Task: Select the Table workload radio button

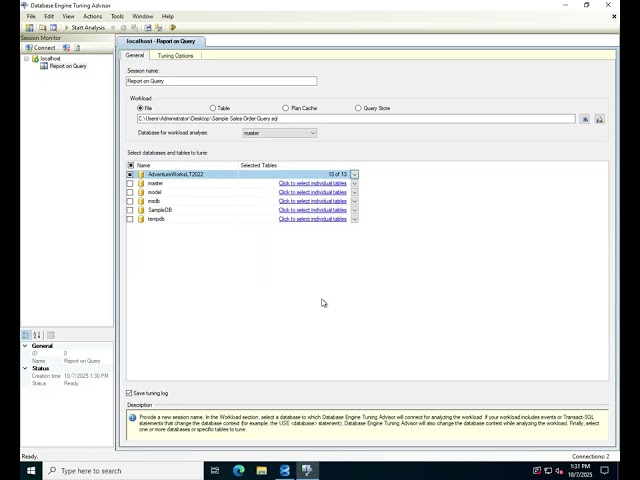Action: pos(213,108)
